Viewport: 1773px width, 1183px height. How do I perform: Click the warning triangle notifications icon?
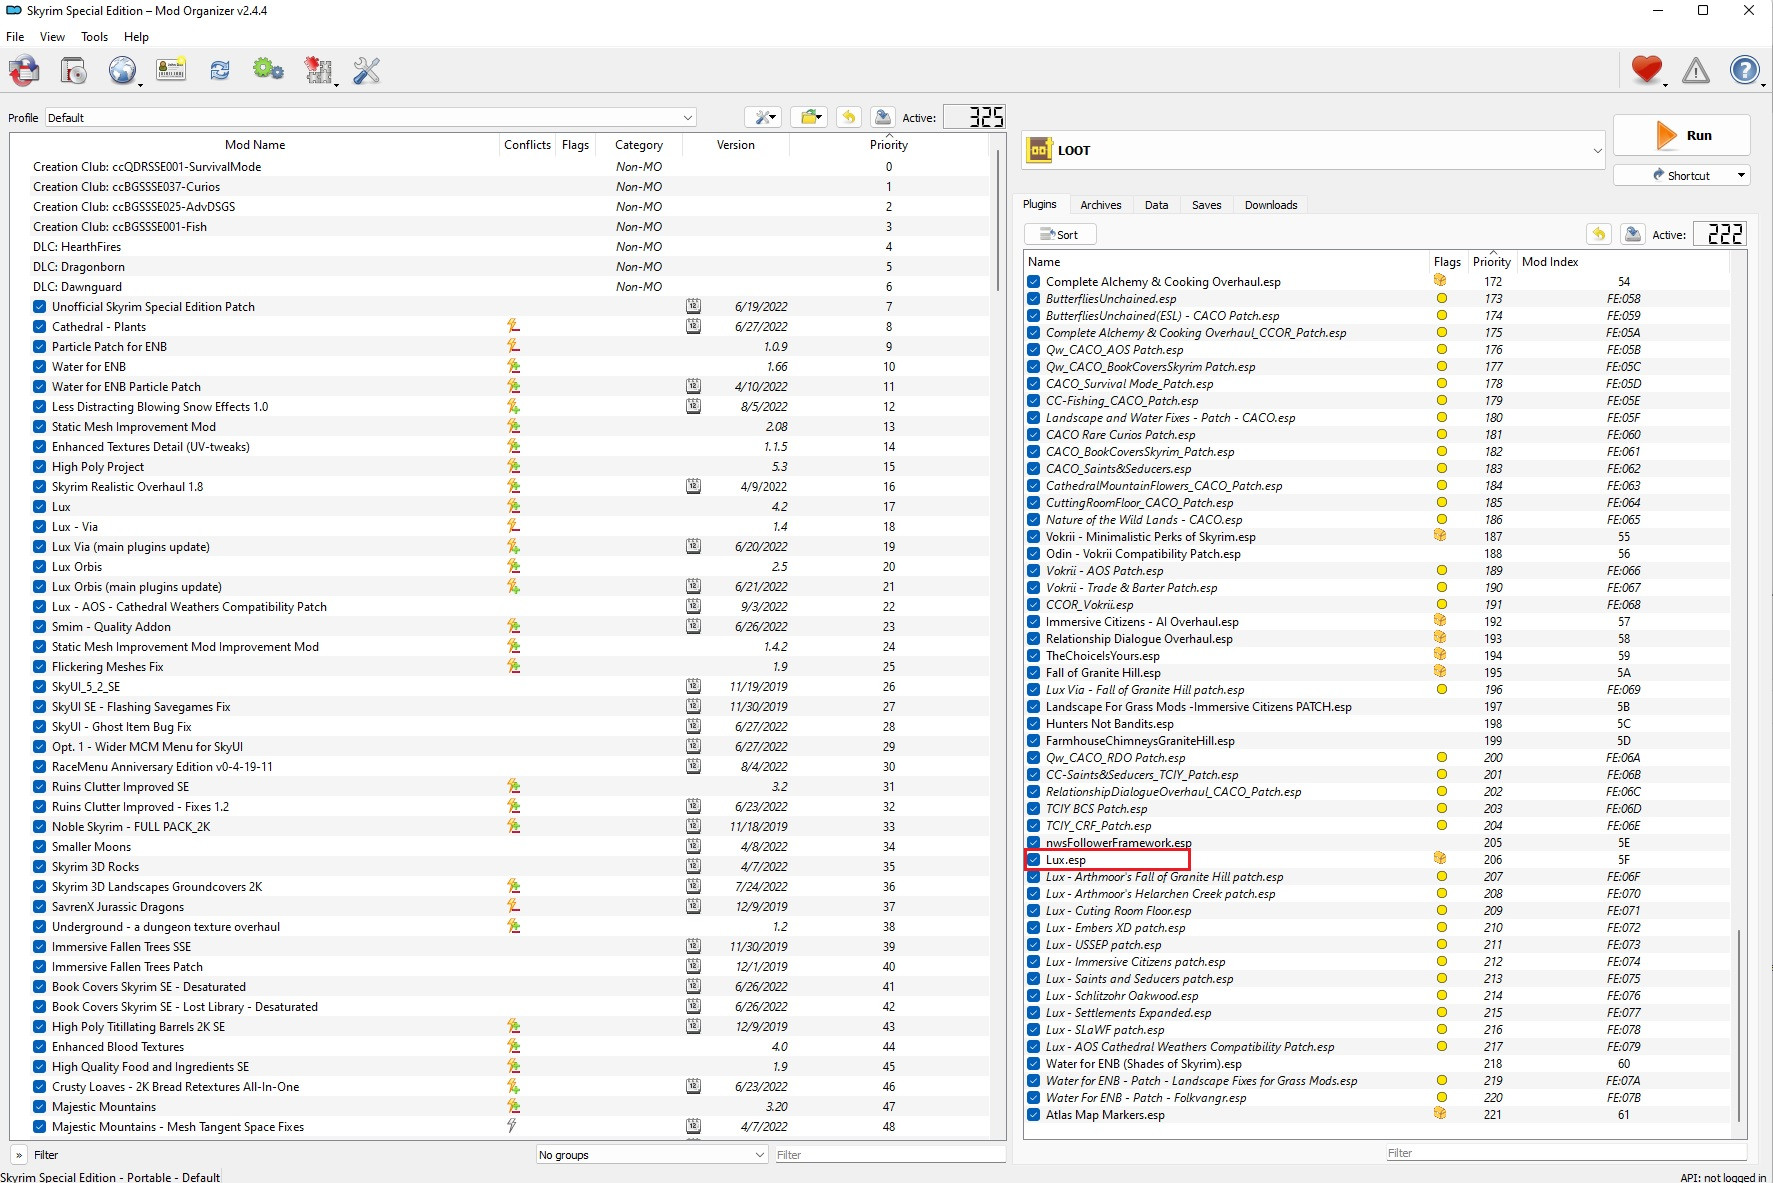pyautogui.click(x=1696, y=71)
